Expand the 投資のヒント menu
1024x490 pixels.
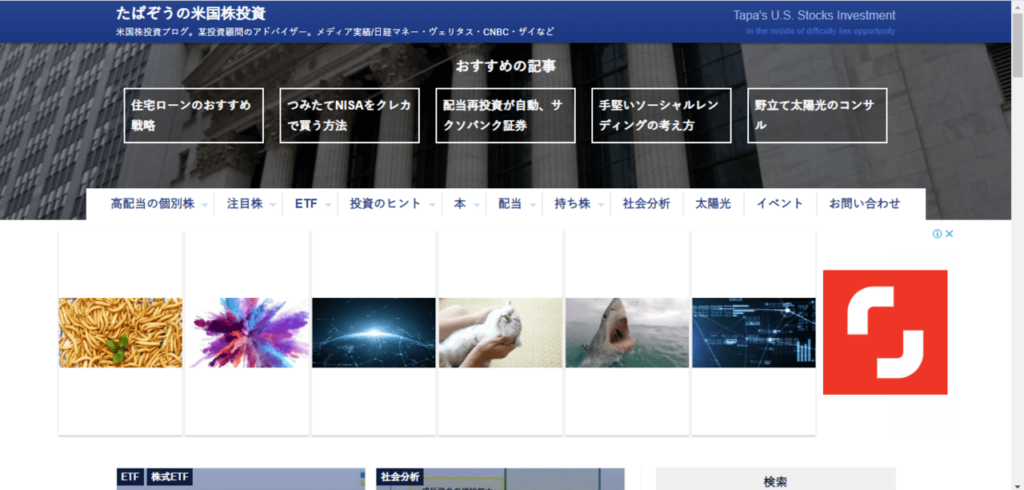[391, 204]
